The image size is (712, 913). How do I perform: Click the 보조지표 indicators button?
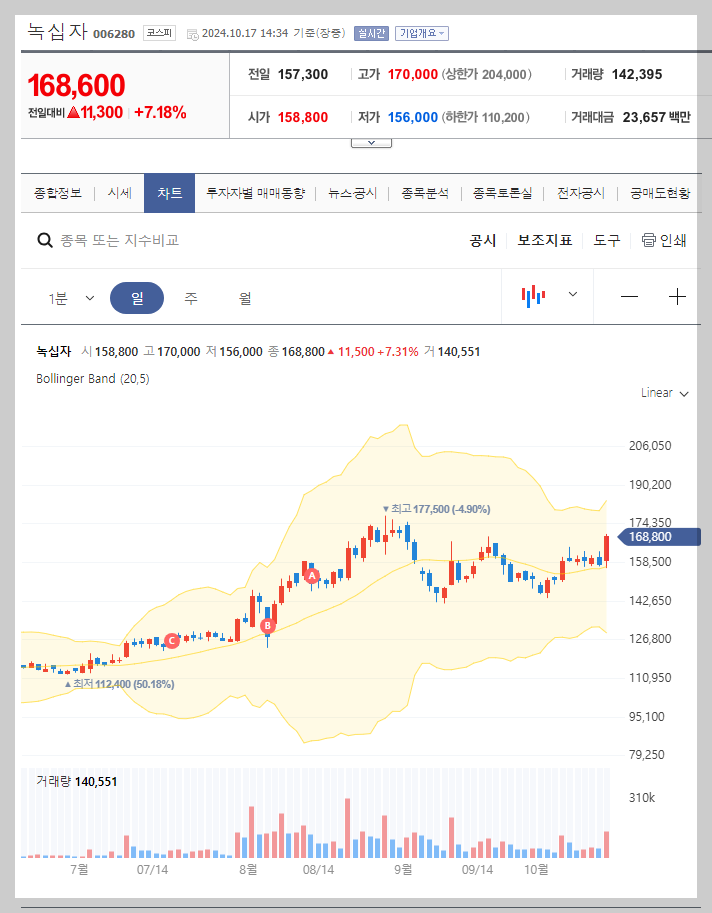coord(544,240)
